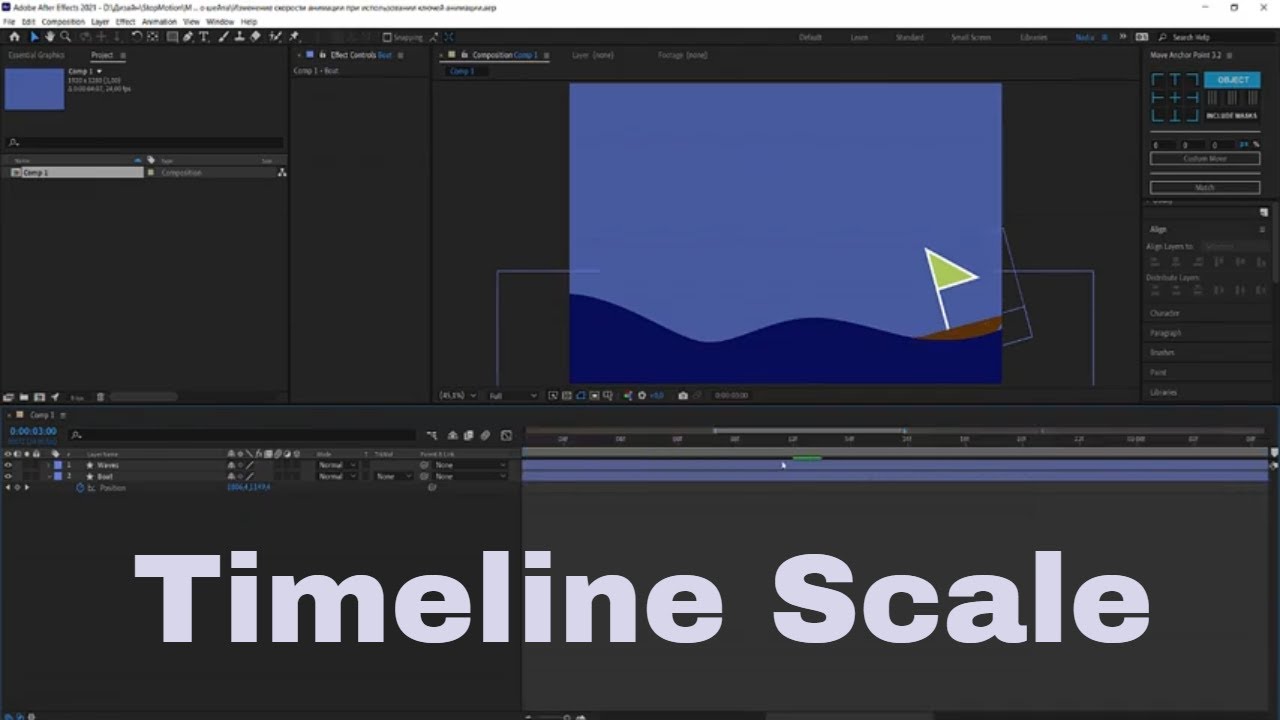1280x720 pixels.
Task: Open the Boat layer parent dropdown
Action: [x=470, y=476]
